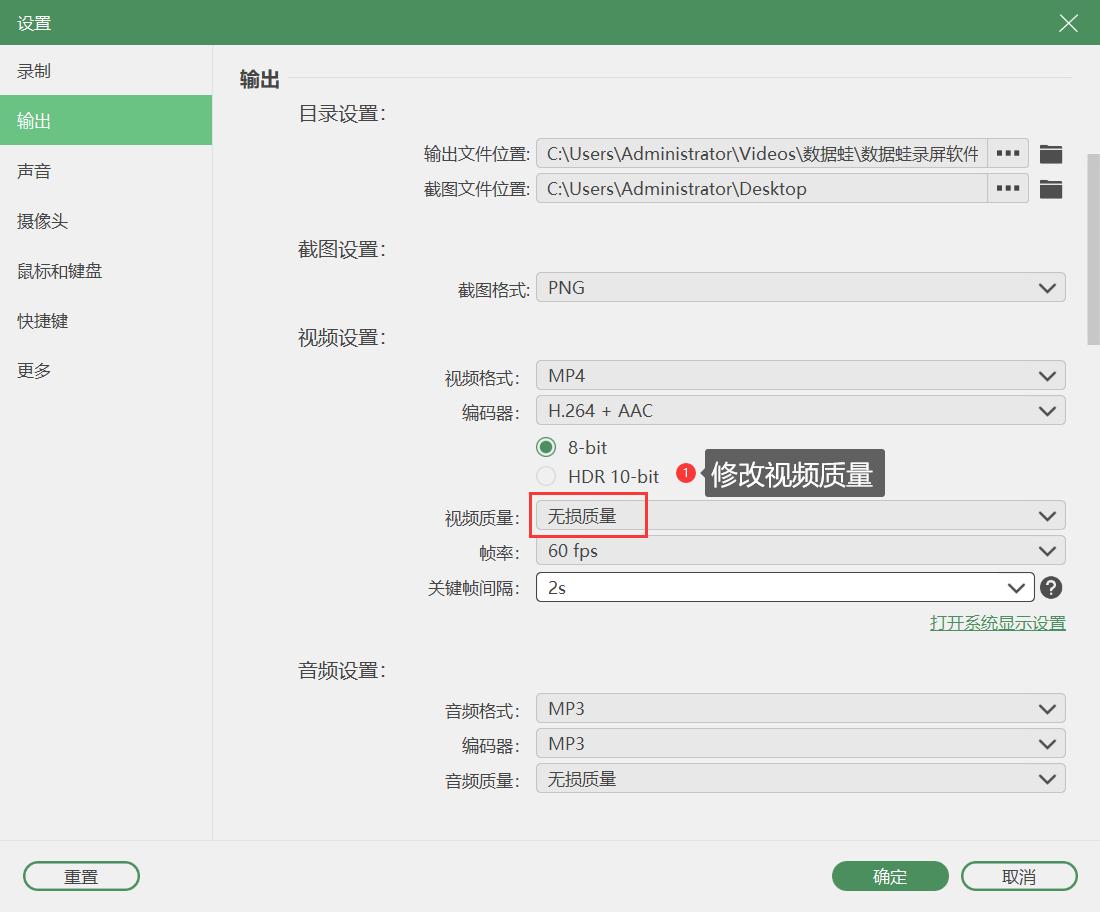1100x912 pixels.
Task: Click the browse ... icon for 输出文件位置
Action: pyautogui.click(x=1007, y=153)
